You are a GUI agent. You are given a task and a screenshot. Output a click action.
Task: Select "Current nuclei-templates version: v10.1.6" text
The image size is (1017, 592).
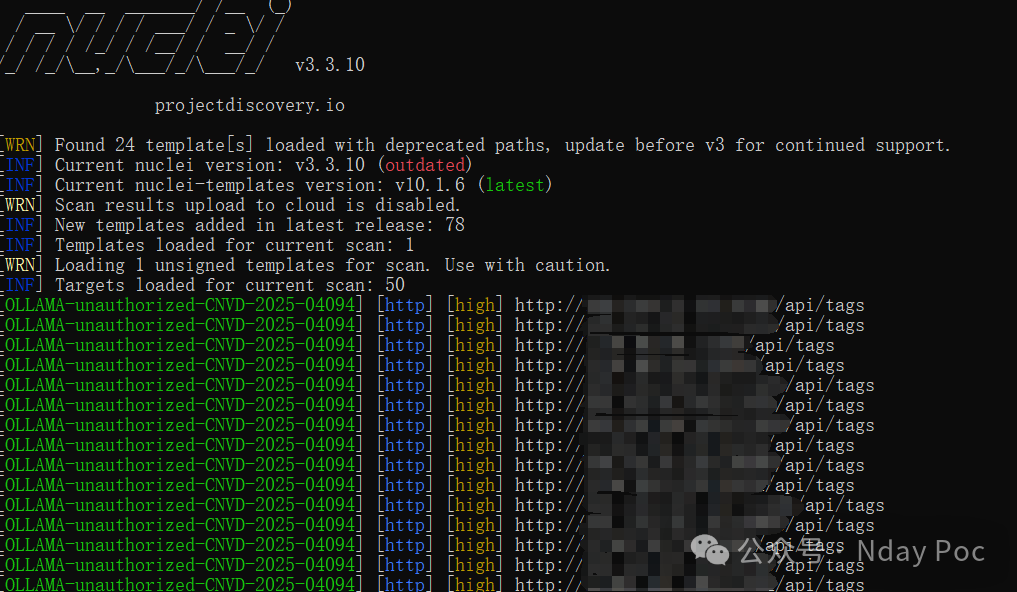259,185
